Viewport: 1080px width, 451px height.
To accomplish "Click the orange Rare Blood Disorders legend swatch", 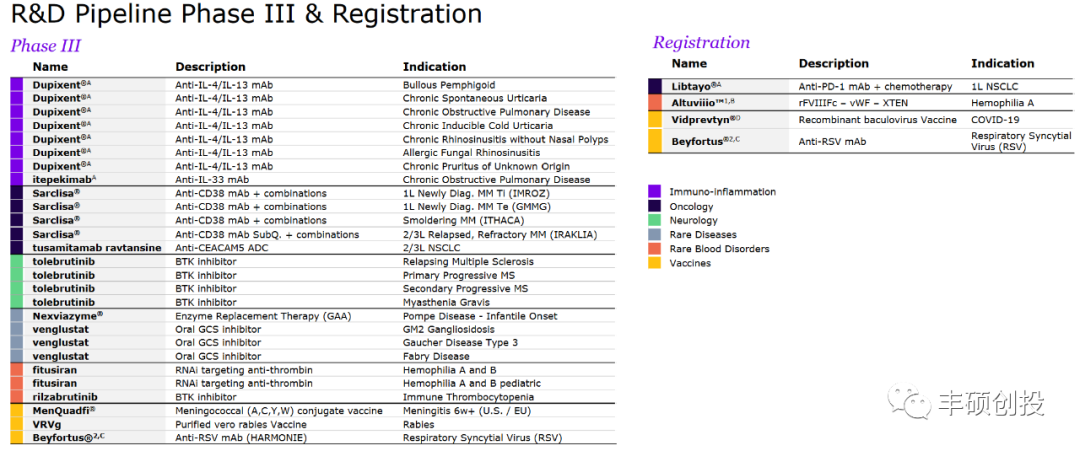I will click(654, 249).
